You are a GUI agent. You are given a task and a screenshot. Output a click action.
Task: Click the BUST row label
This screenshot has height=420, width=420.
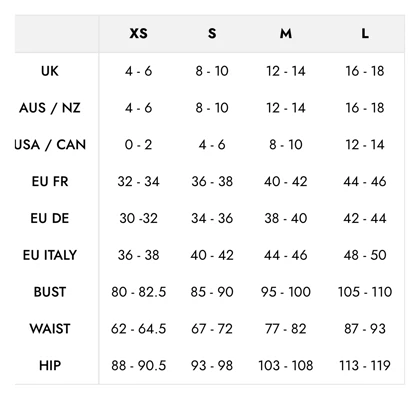point(50,292)
